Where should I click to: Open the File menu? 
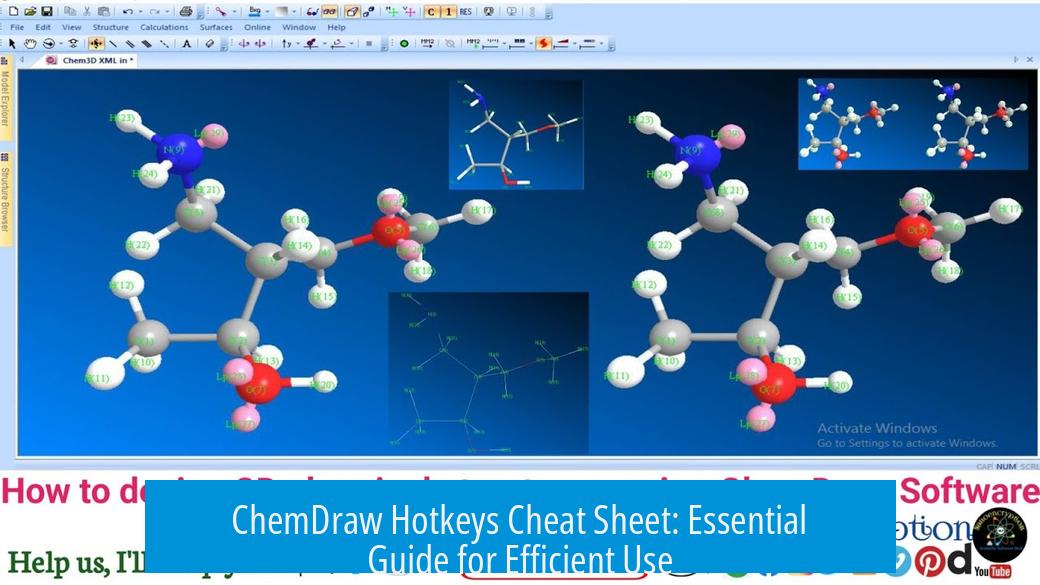[x=17, y=27]
